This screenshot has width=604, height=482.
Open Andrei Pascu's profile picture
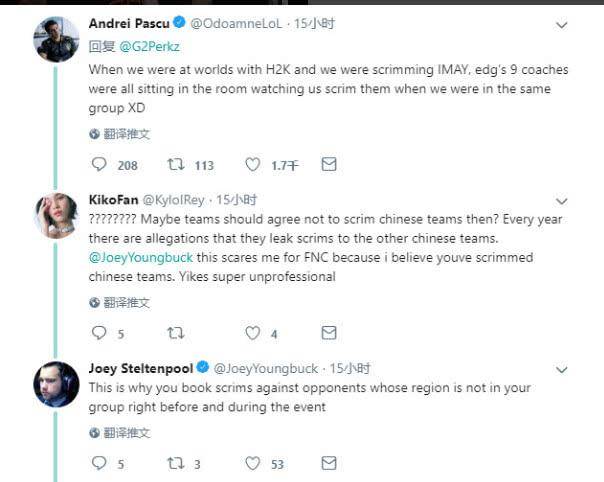[x=56, y=39]
